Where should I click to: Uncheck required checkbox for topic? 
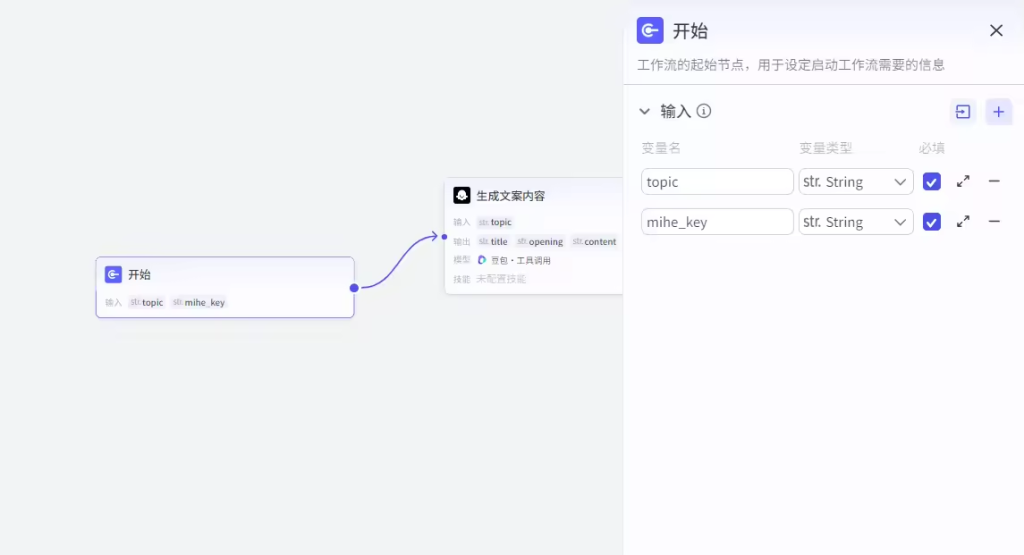[932, 181]
